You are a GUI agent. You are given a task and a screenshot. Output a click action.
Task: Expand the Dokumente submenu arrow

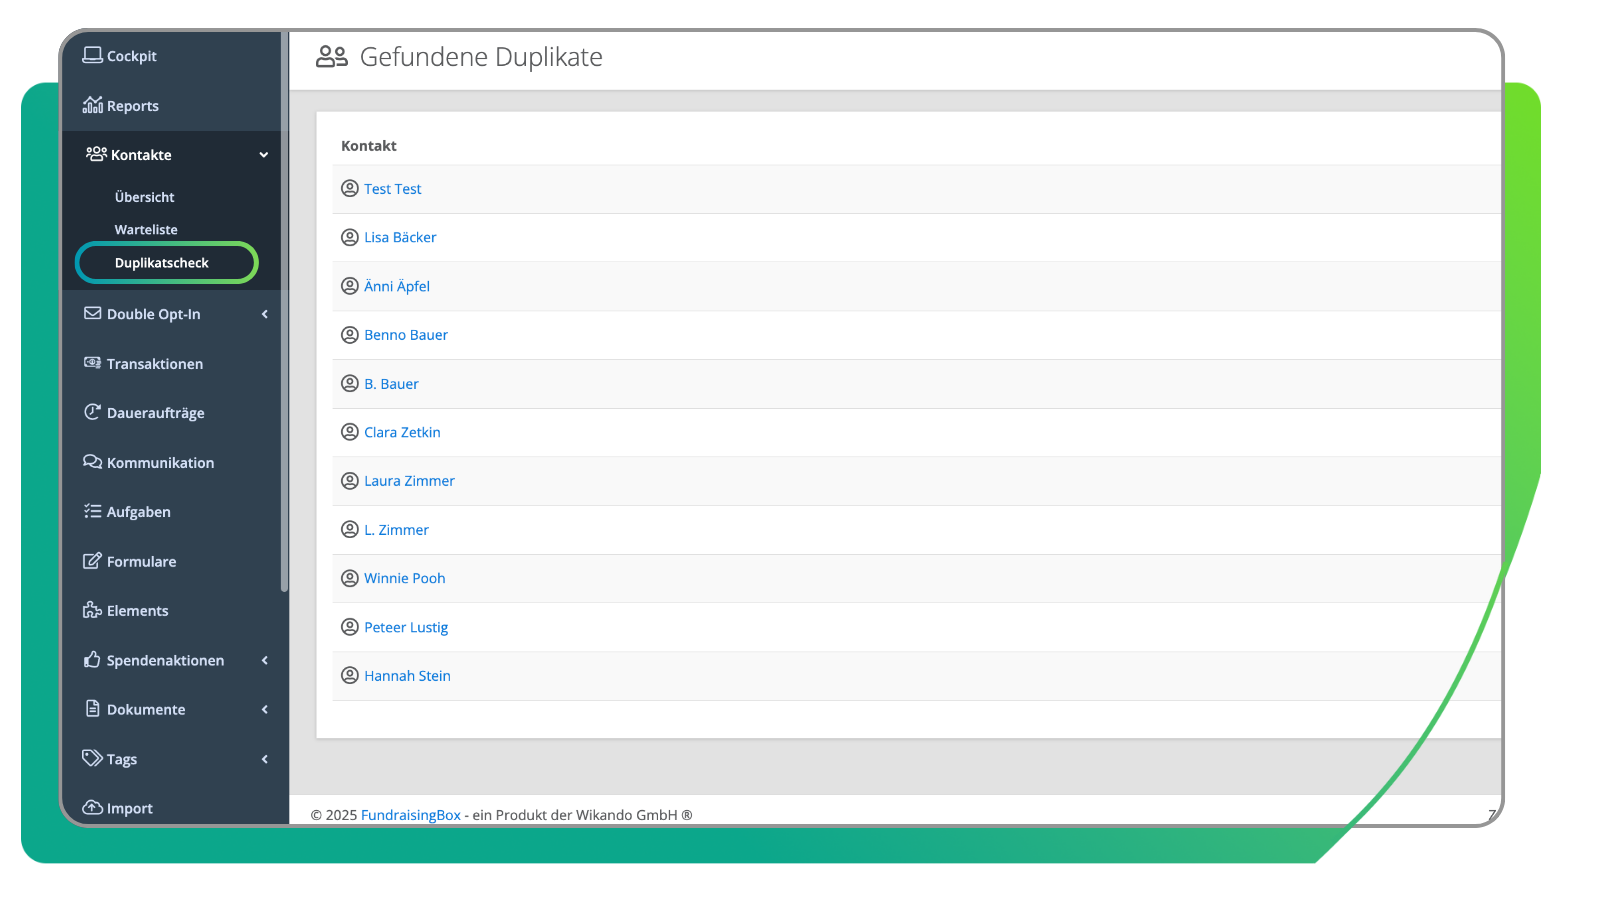pyautogui.click(x=265, y=710)
